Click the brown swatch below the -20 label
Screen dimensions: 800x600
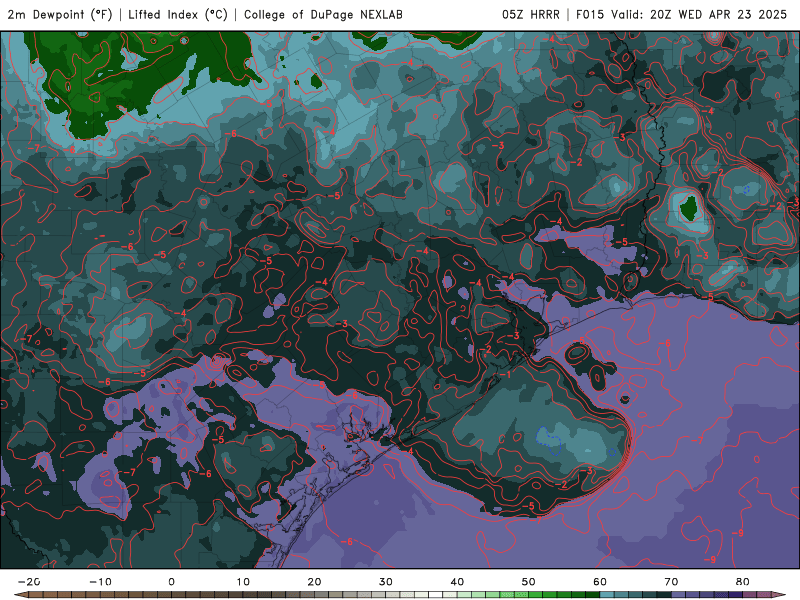[35, 595]
